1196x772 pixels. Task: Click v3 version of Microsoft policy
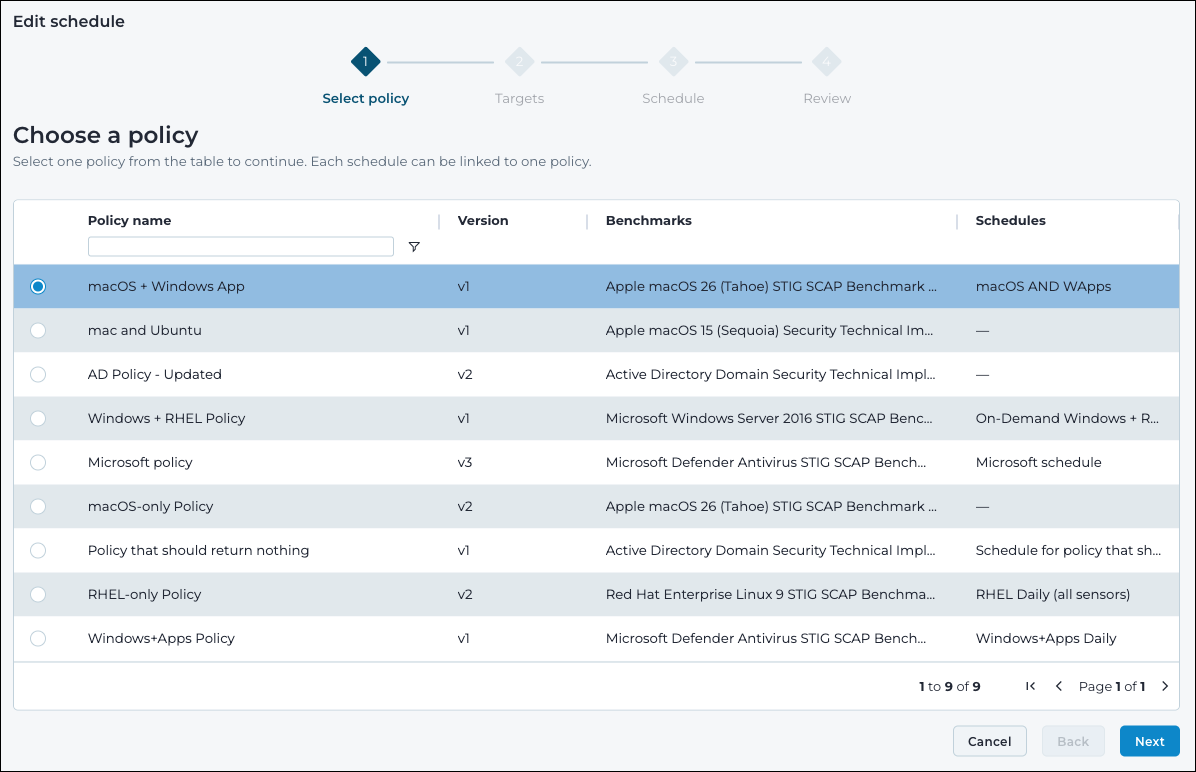point(465,462)
